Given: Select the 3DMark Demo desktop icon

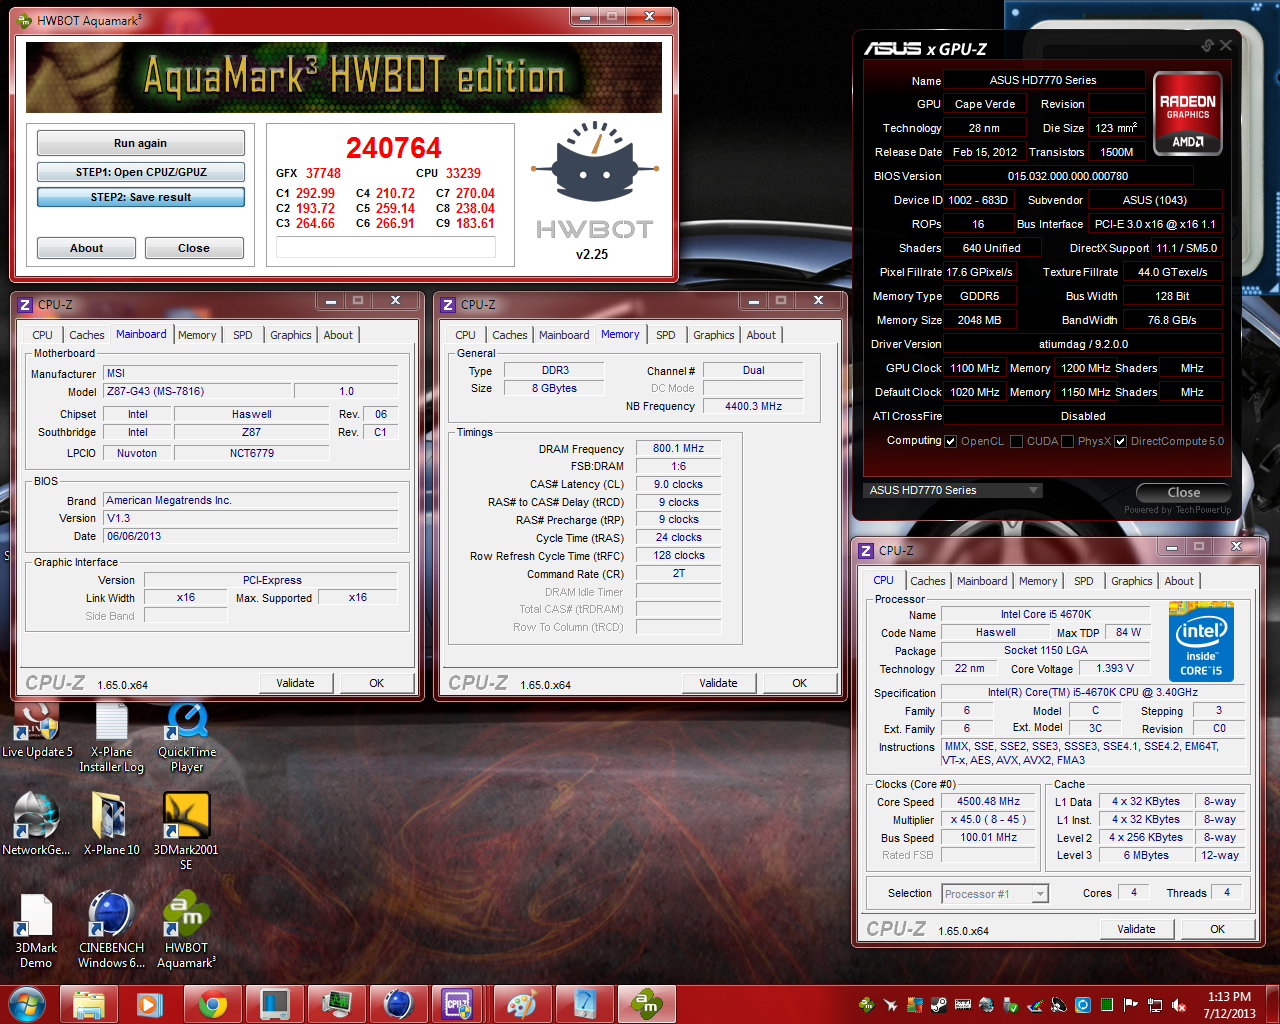Looking at the screenshot, I should point(36,930).
